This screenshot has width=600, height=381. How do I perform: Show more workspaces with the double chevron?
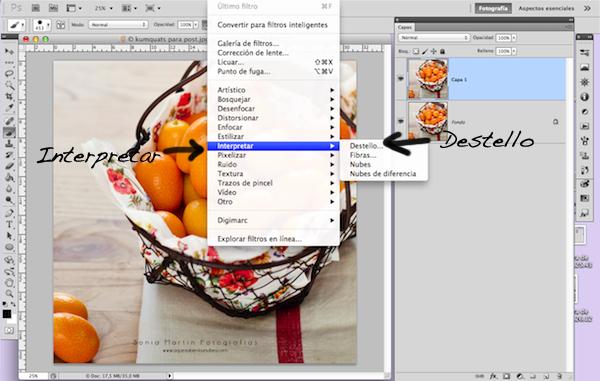point(587,8)
